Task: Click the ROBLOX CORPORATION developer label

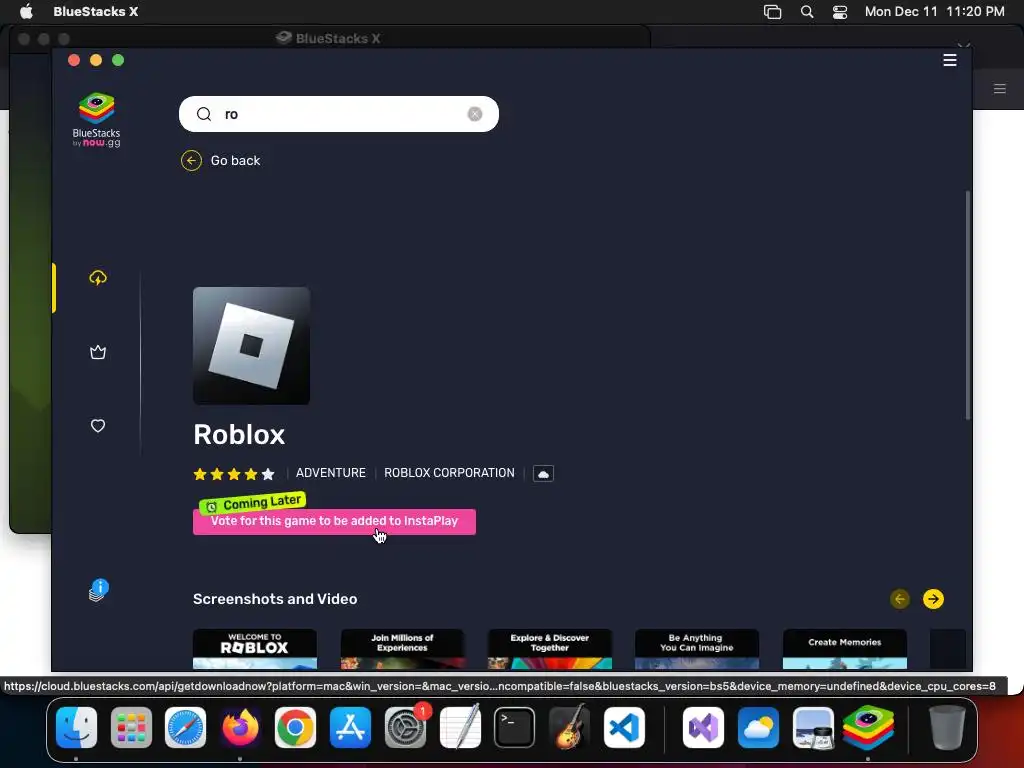Action: 449,473
